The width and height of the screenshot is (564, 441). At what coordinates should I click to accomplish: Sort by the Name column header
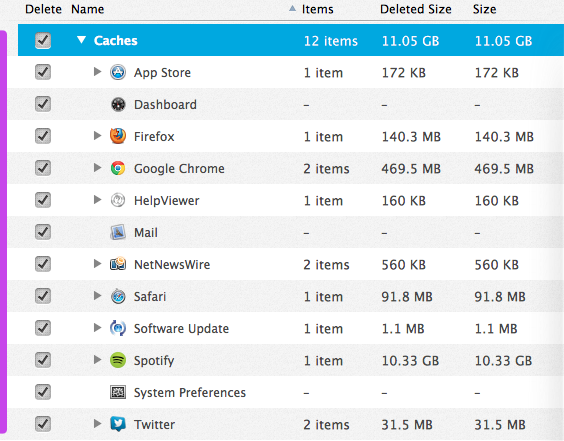[87, 9]
